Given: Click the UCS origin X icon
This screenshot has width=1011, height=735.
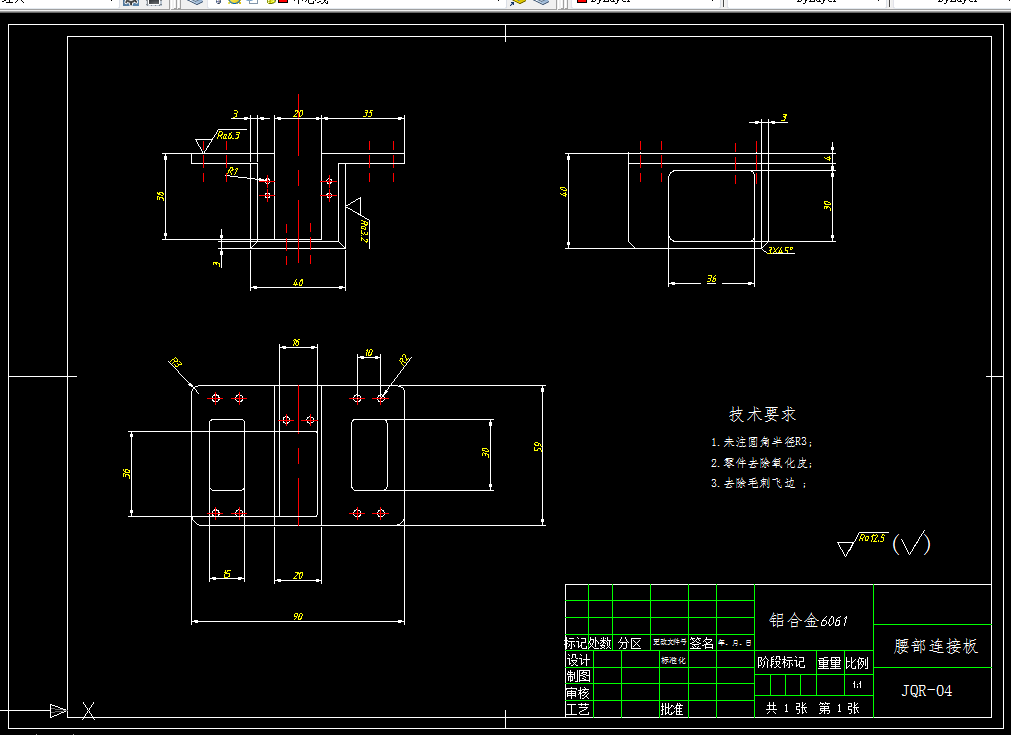Looking at the screenshot, I should 88,710.
